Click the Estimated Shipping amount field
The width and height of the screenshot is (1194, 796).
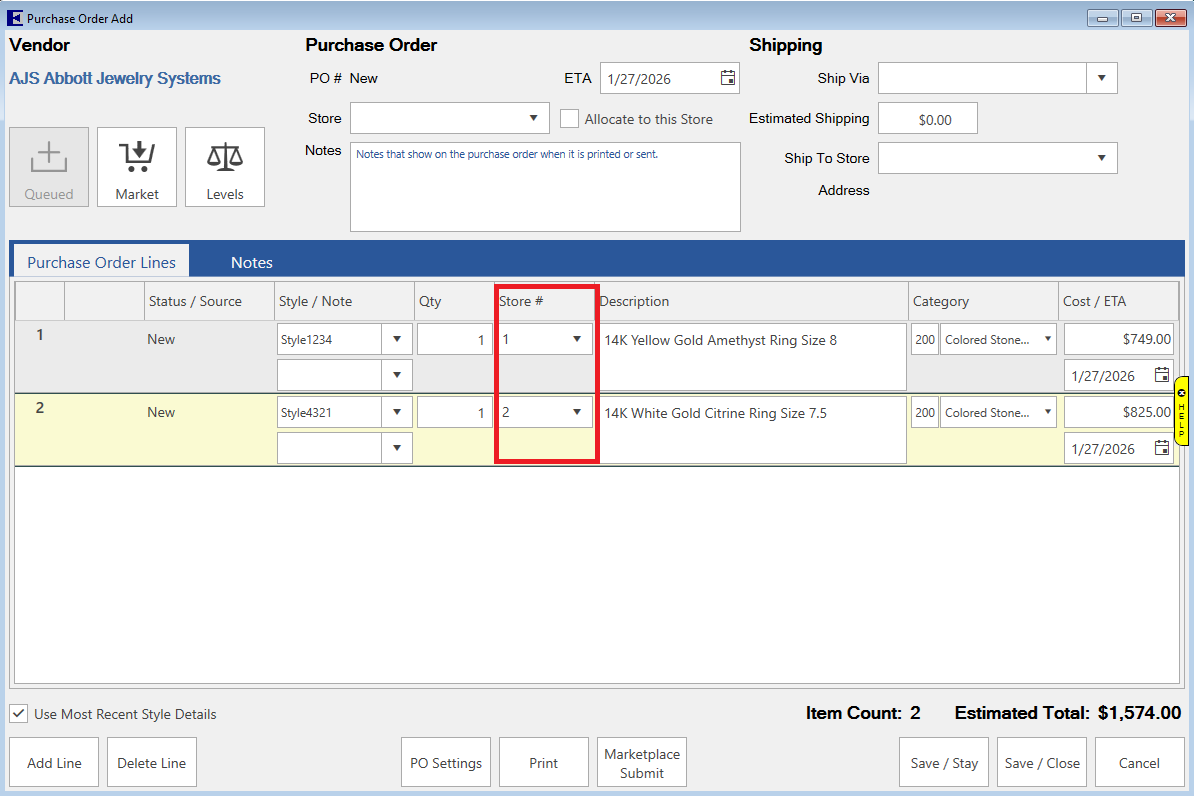(x=927, y=119)
